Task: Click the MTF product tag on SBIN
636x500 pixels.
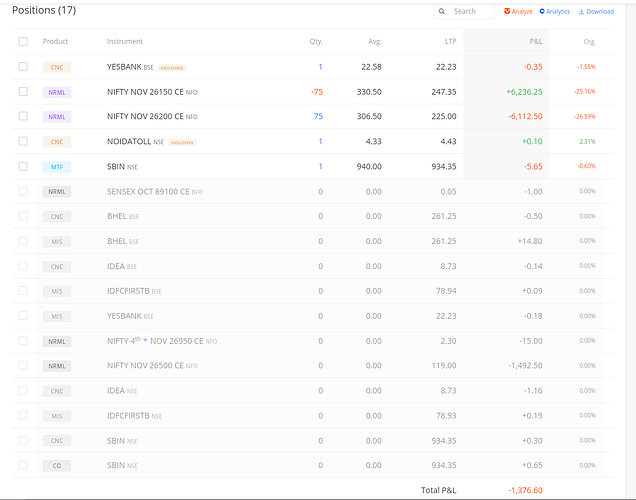Action: tap(57, 166)
